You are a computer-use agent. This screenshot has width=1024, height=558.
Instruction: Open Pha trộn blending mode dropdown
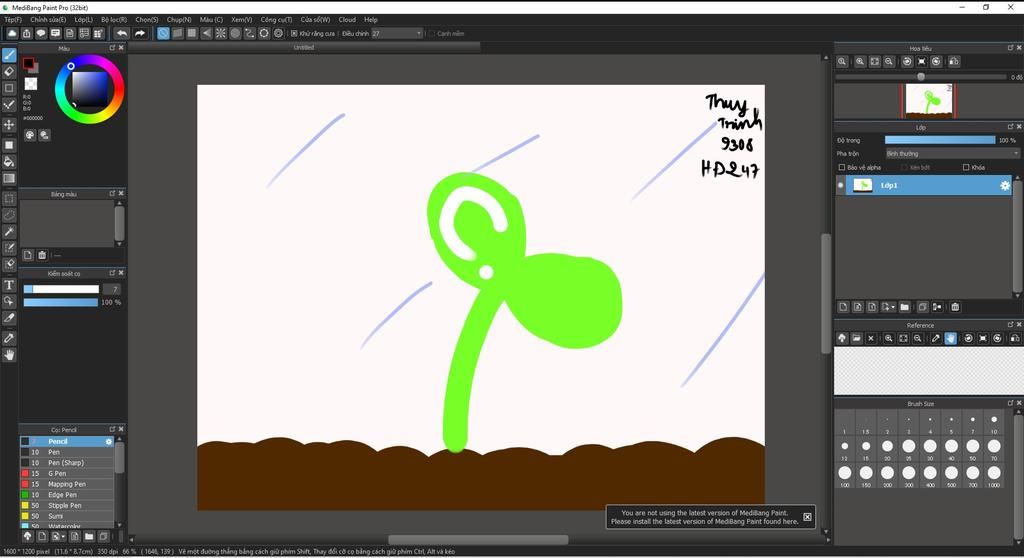pos(952,154)
